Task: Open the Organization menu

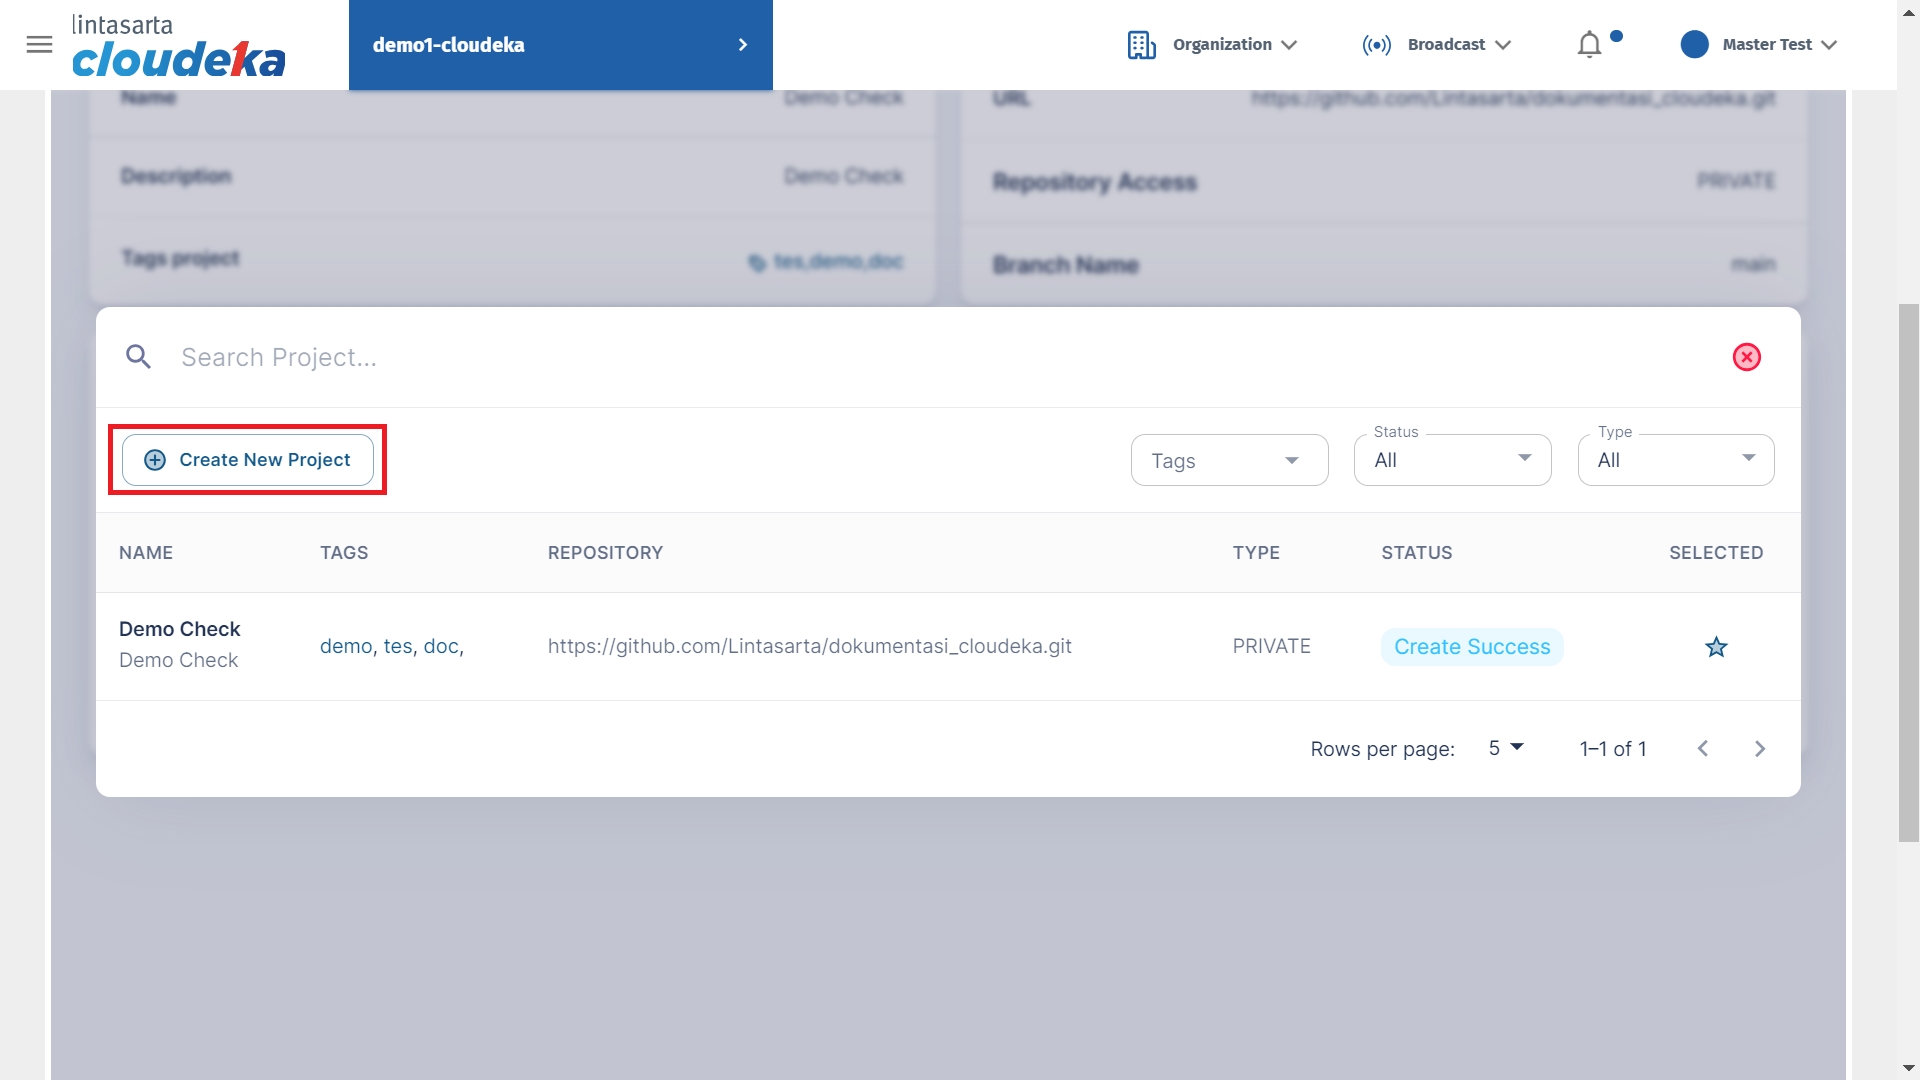Action: point(1234,45)
